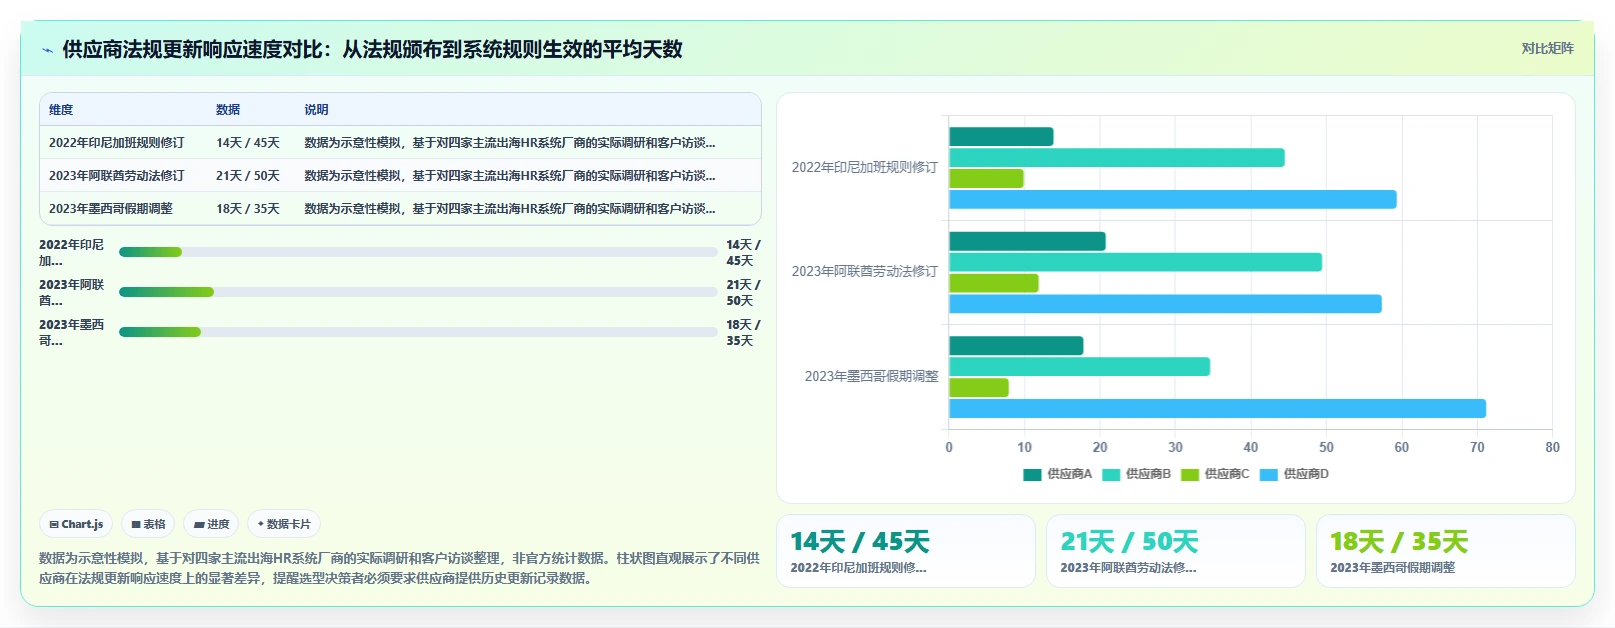Click the title icon left of 供应商法规更新响应速度对比
1615x628 pixels.
tap(47, 50)
